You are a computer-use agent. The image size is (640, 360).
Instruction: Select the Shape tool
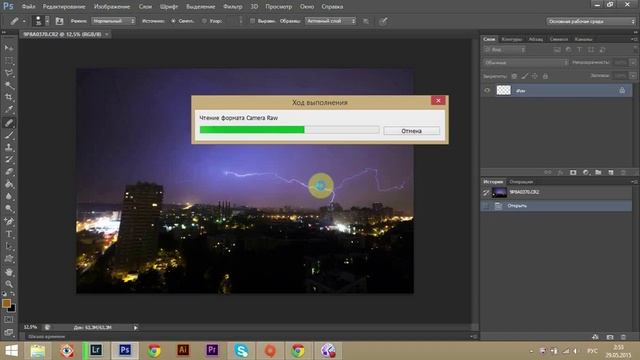(x=9, y=259)
